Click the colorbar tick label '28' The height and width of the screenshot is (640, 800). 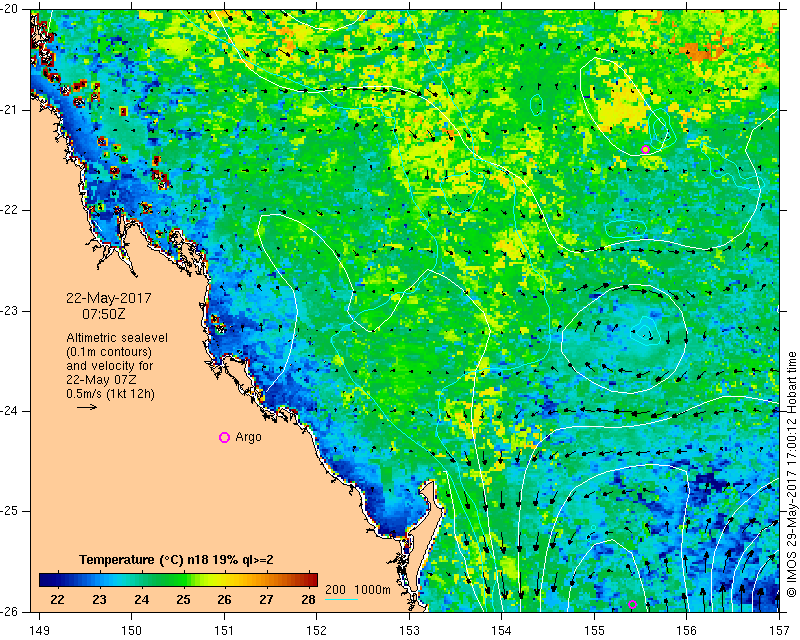click(308, 599)
